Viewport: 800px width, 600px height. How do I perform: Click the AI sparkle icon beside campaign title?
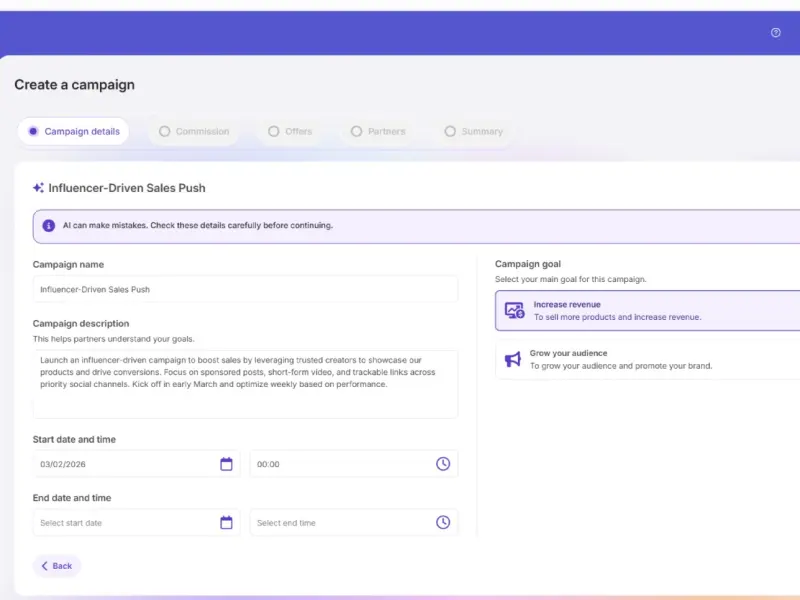tap(38, 188)
